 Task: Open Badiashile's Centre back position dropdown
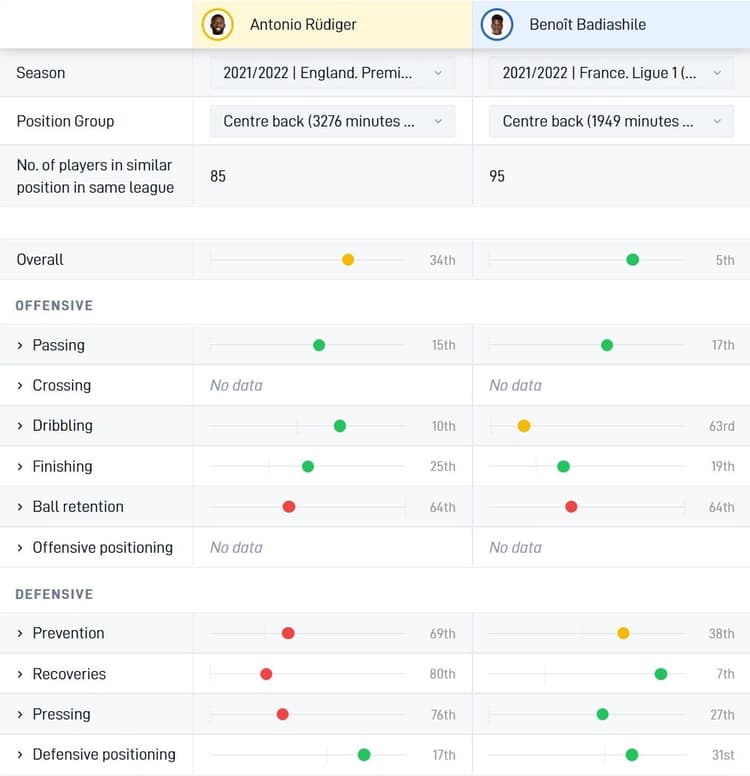[611, 121]
